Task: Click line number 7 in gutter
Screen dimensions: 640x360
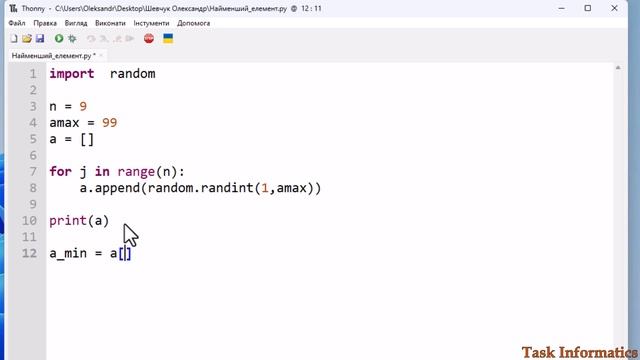Action: coord(33,171)
